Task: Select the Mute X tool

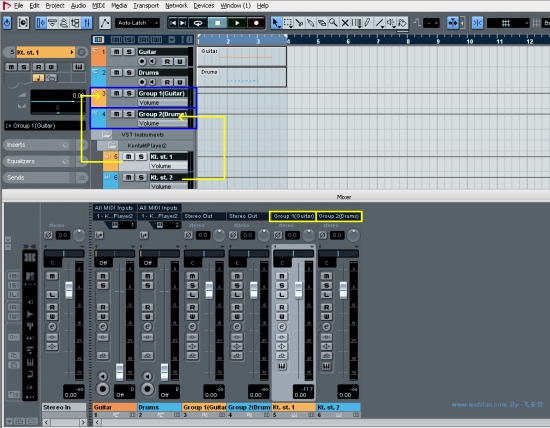Action: click(345, 23)
